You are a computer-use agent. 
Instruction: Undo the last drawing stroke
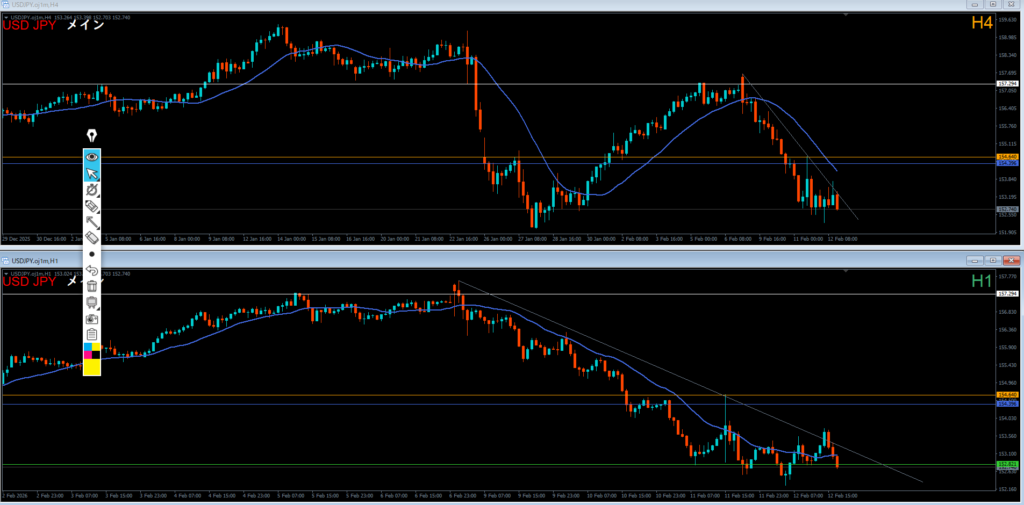[91, 270]
